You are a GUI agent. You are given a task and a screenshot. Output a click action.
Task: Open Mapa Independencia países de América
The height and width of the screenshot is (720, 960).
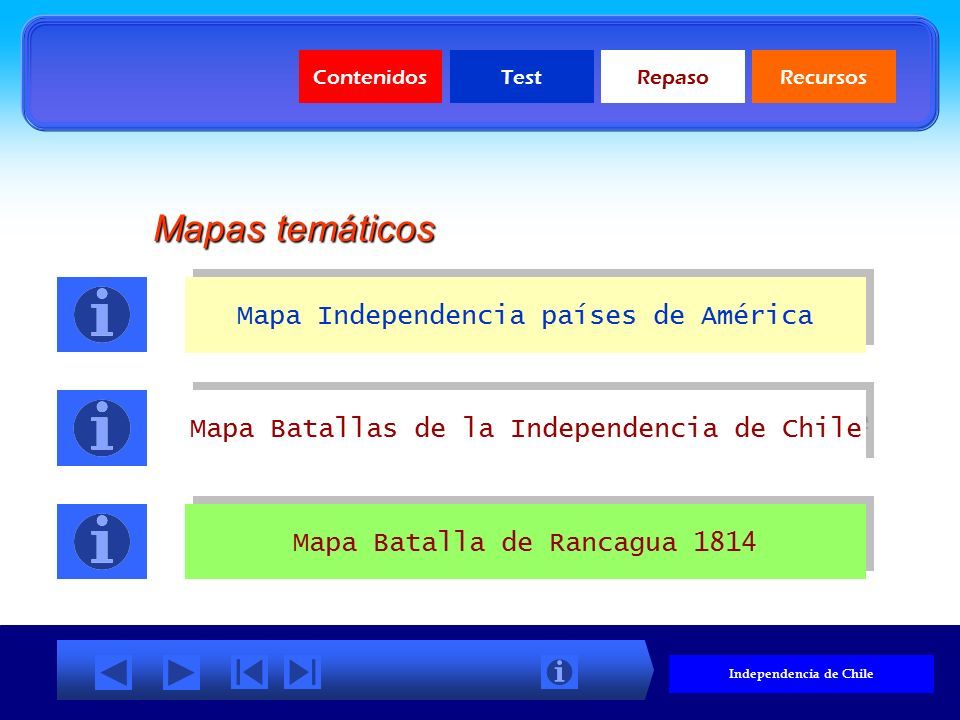tap(525, 315)
